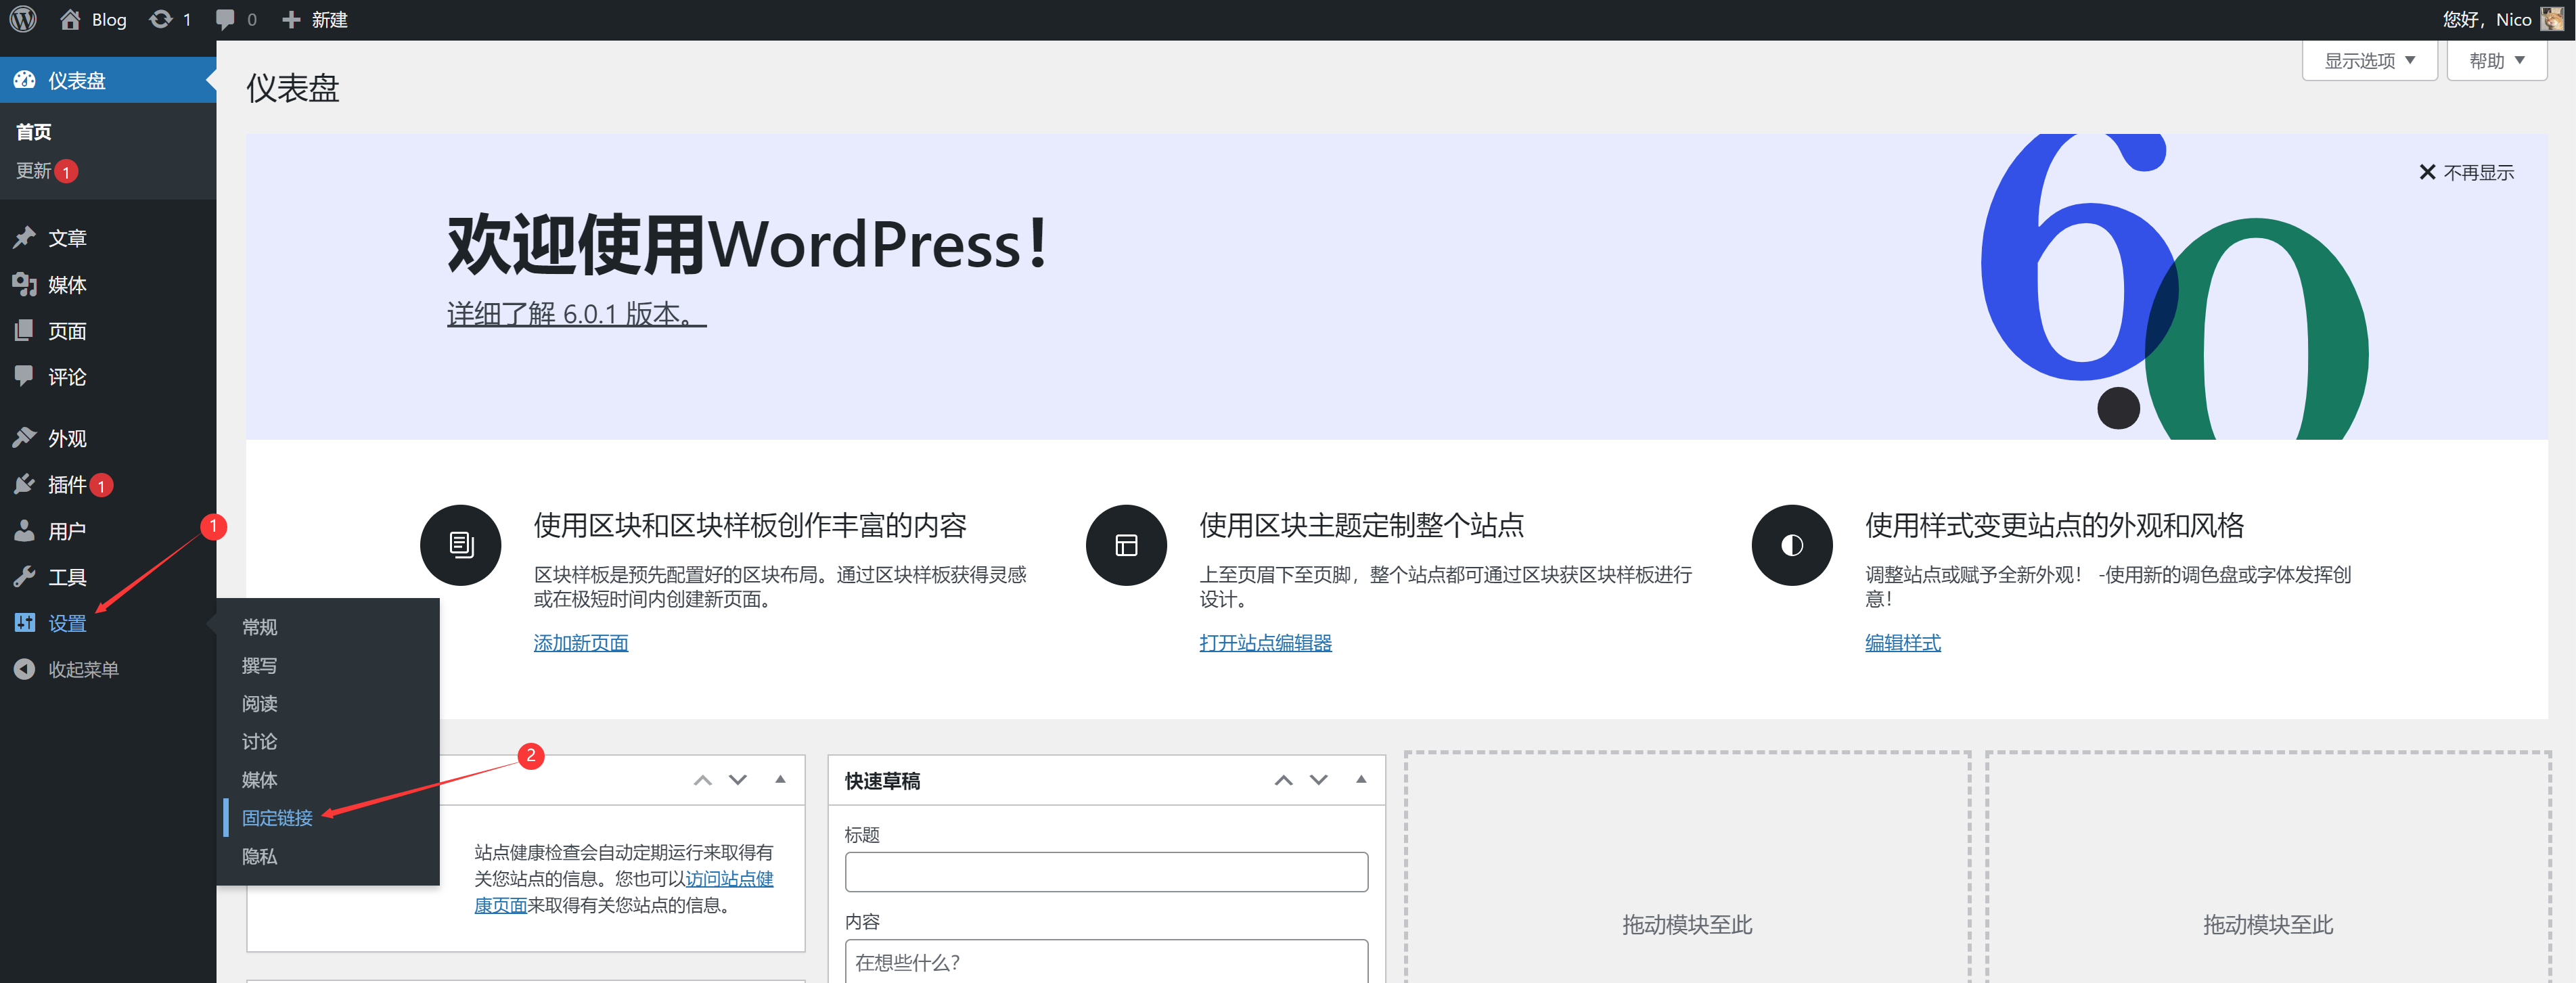Image resolution: width=2576 pixels, height=983 pixels.
Task: Select 常规 in the settings submenu
Action: click(259, 627)
